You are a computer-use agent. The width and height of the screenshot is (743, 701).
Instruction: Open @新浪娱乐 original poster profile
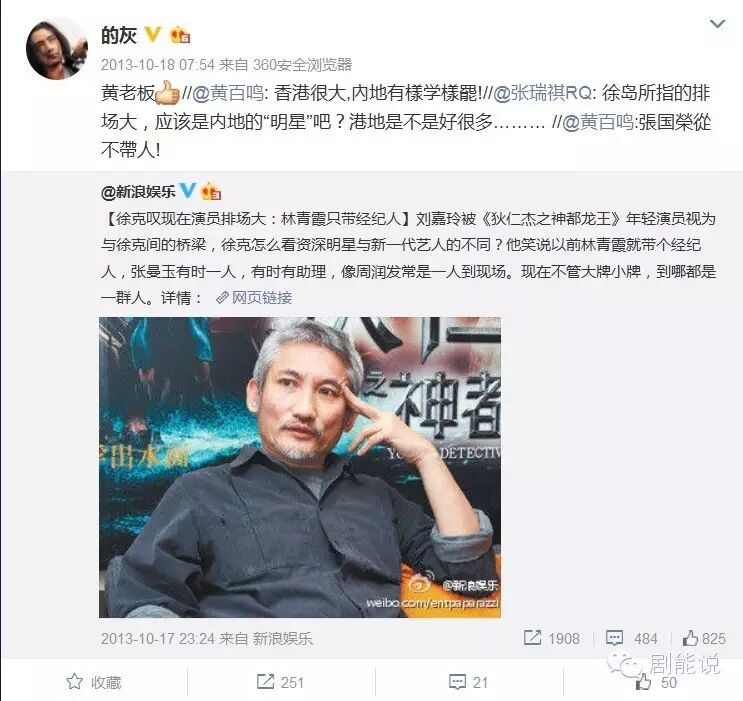[138, 191]
